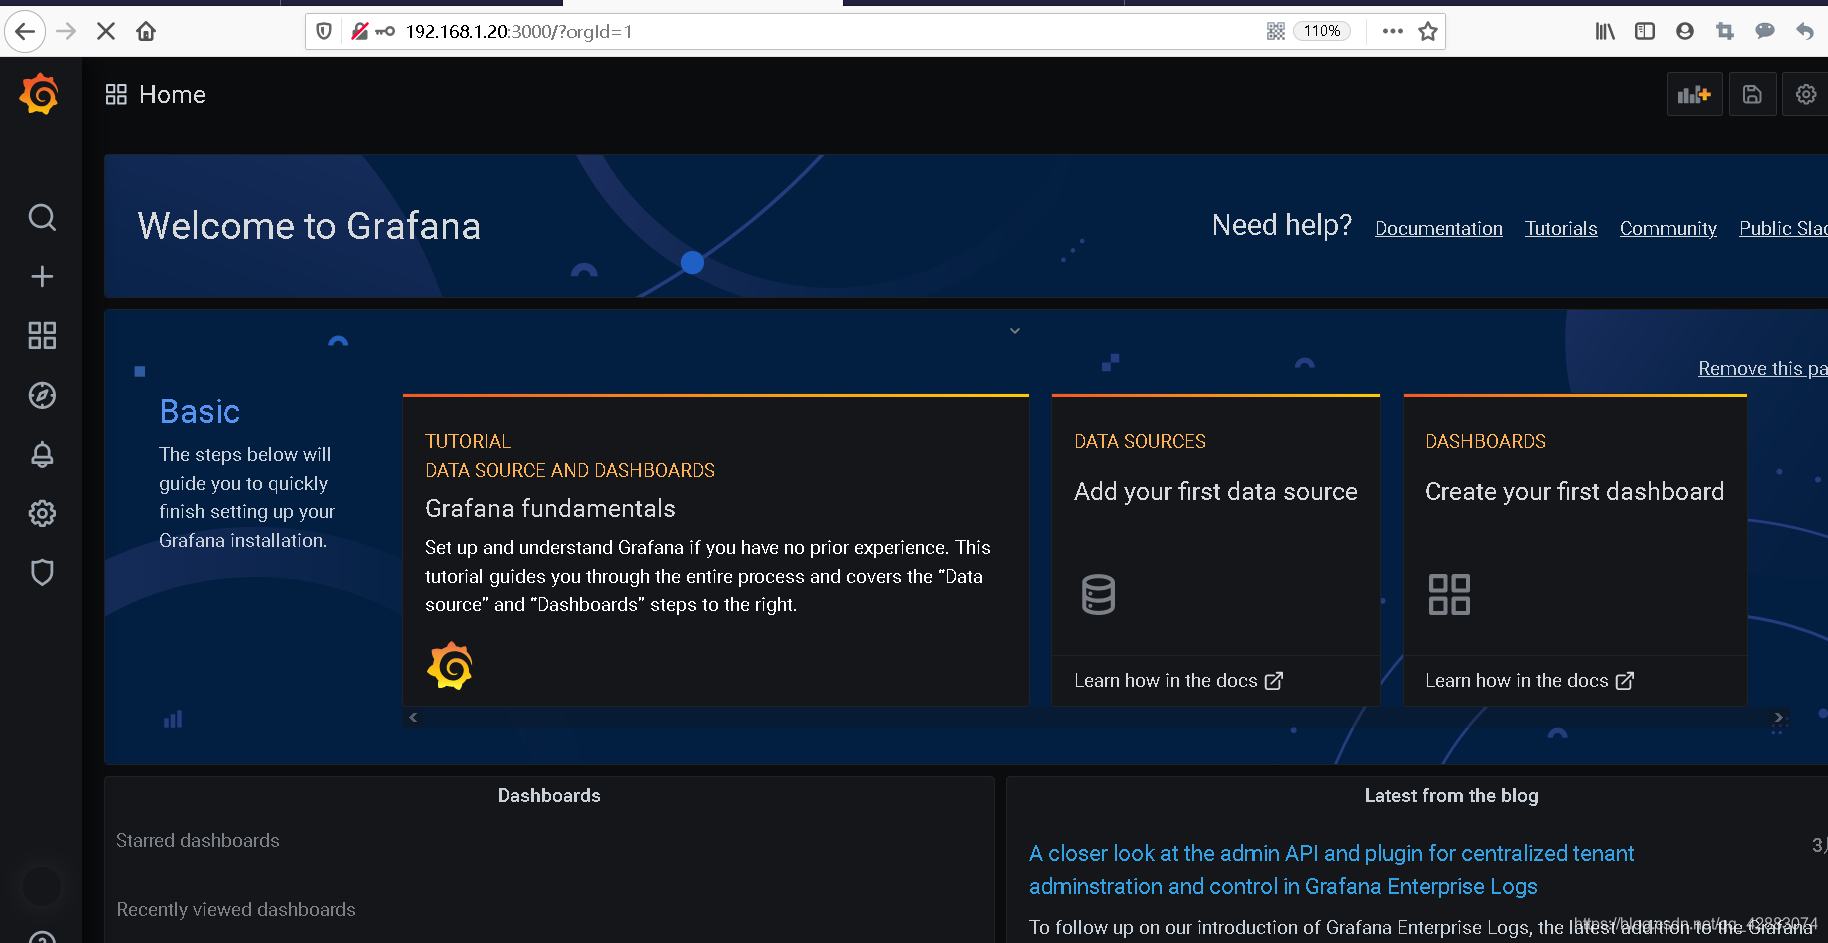Click the Recently viewed dashboards heading
Image resolution: width=1828 pixels, height=943 pixels.
click(236, 909)
